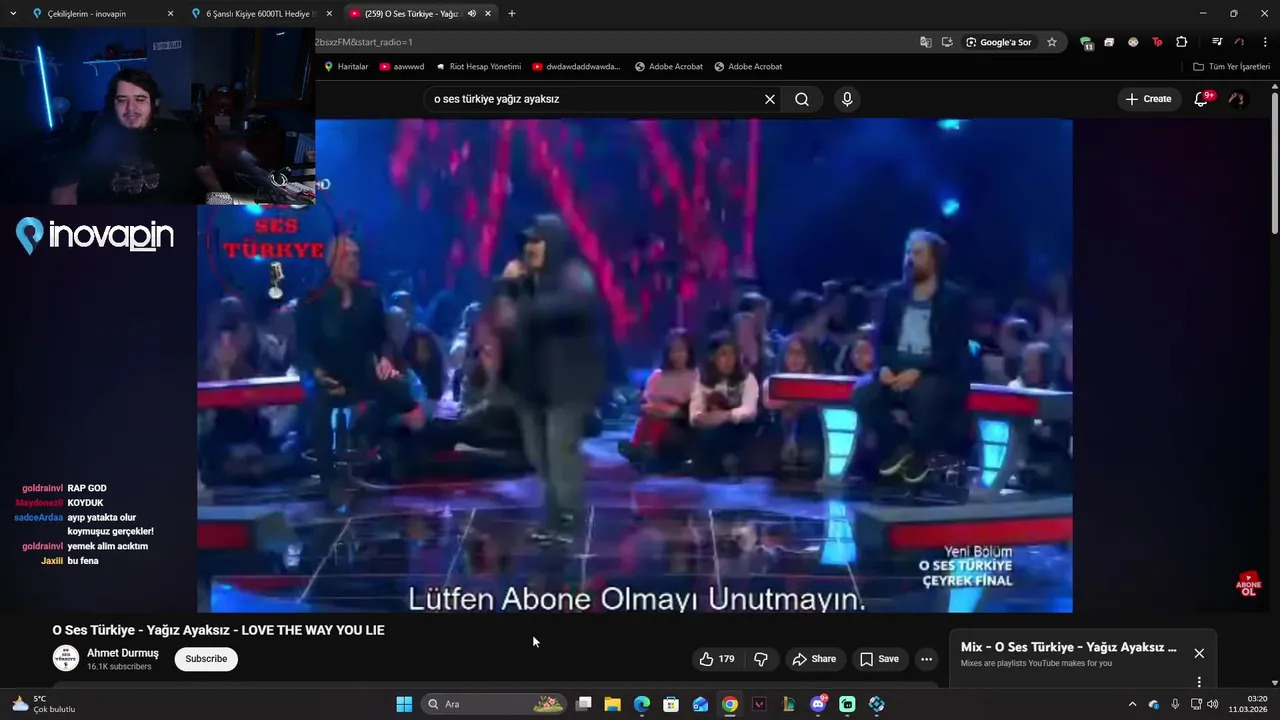Open the media control playlist icon in toolbar
The image size is (1280, 720).
coord(1217,42)
